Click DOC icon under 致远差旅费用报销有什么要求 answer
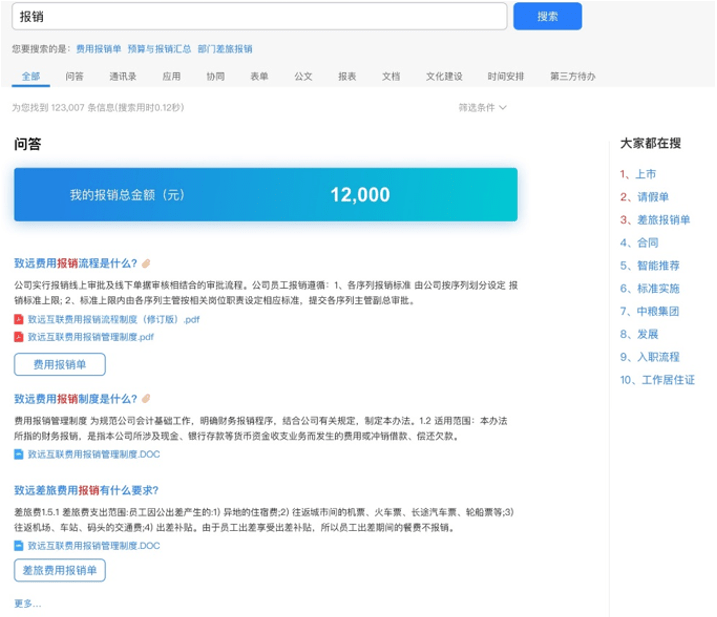The image size is (717, 617). pyautogui.click(x=19, y=545)
